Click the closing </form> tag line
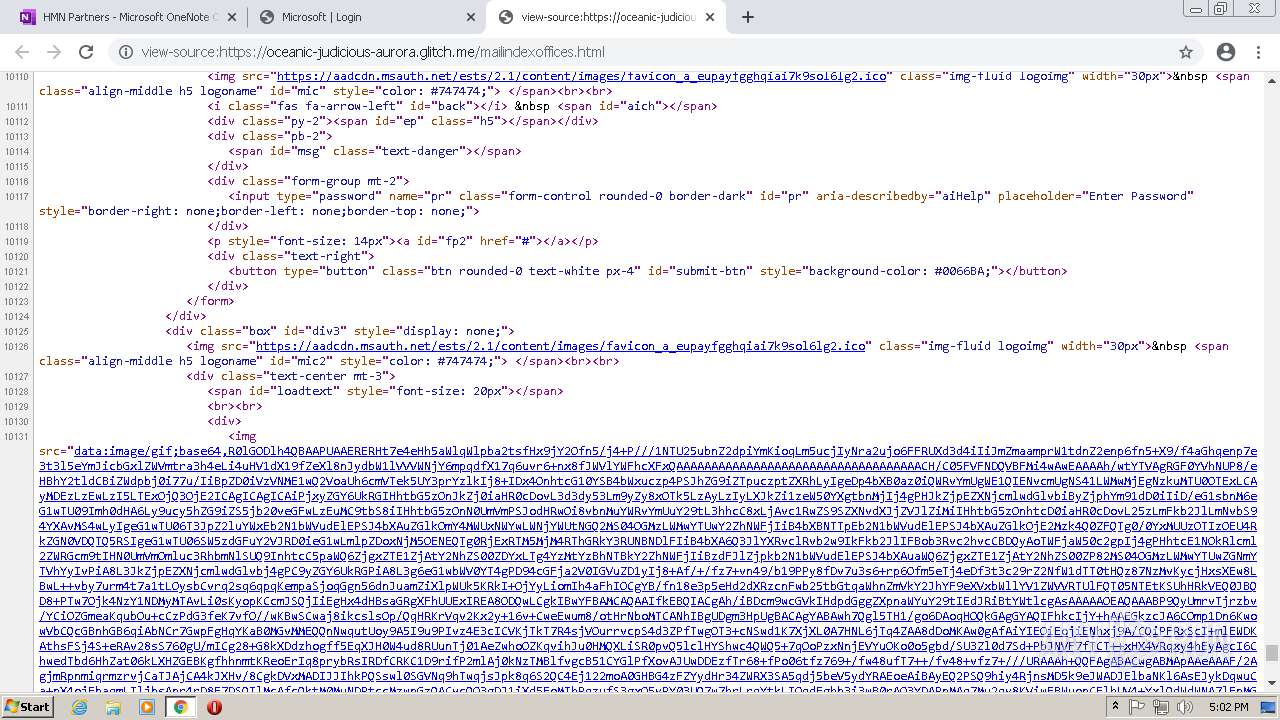The image size is (1280, 720). [x=210, y=301]
